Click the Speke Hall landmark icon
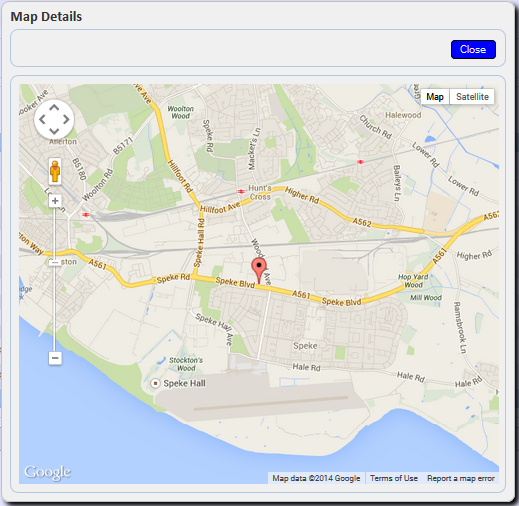This screenshot has height=506, width=519. pos(155,383)
